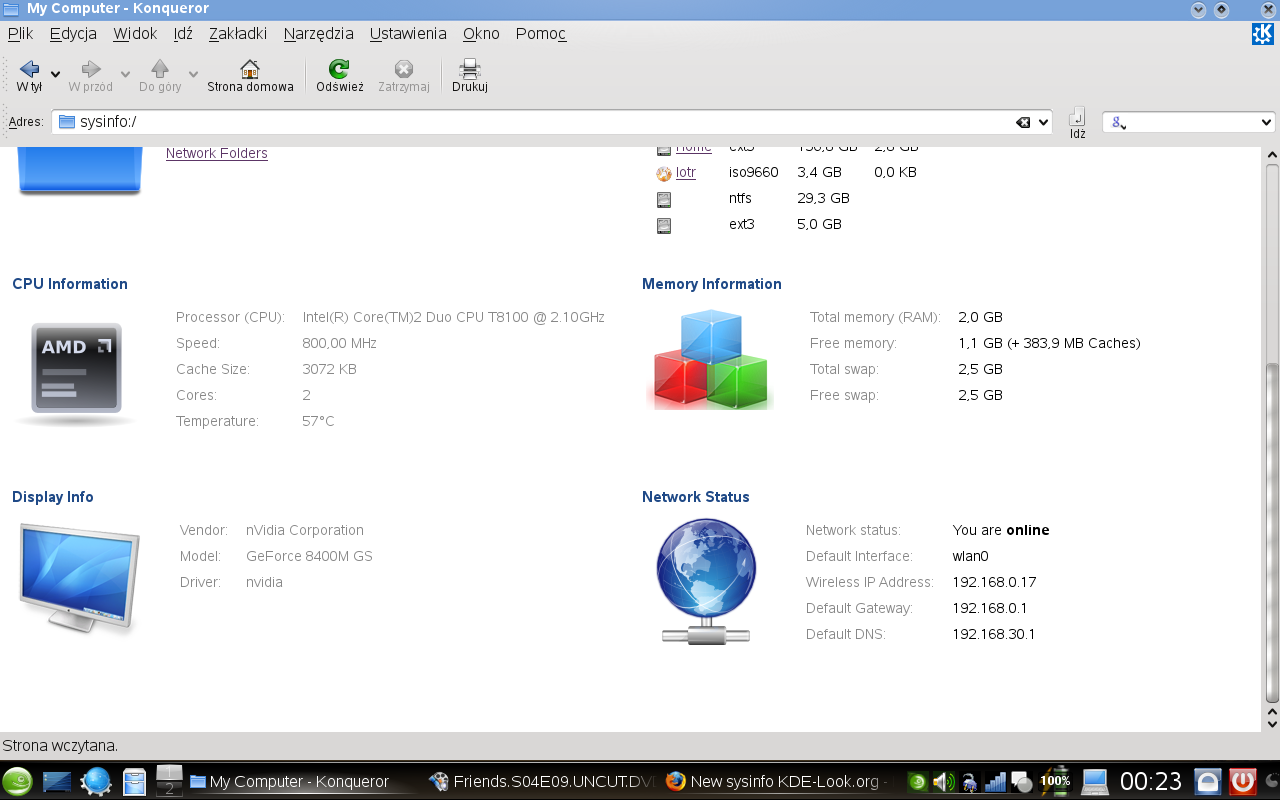Open the lotr disc link
The image size is (1280, 800).
pyautogui.click(x=686, y=172)
